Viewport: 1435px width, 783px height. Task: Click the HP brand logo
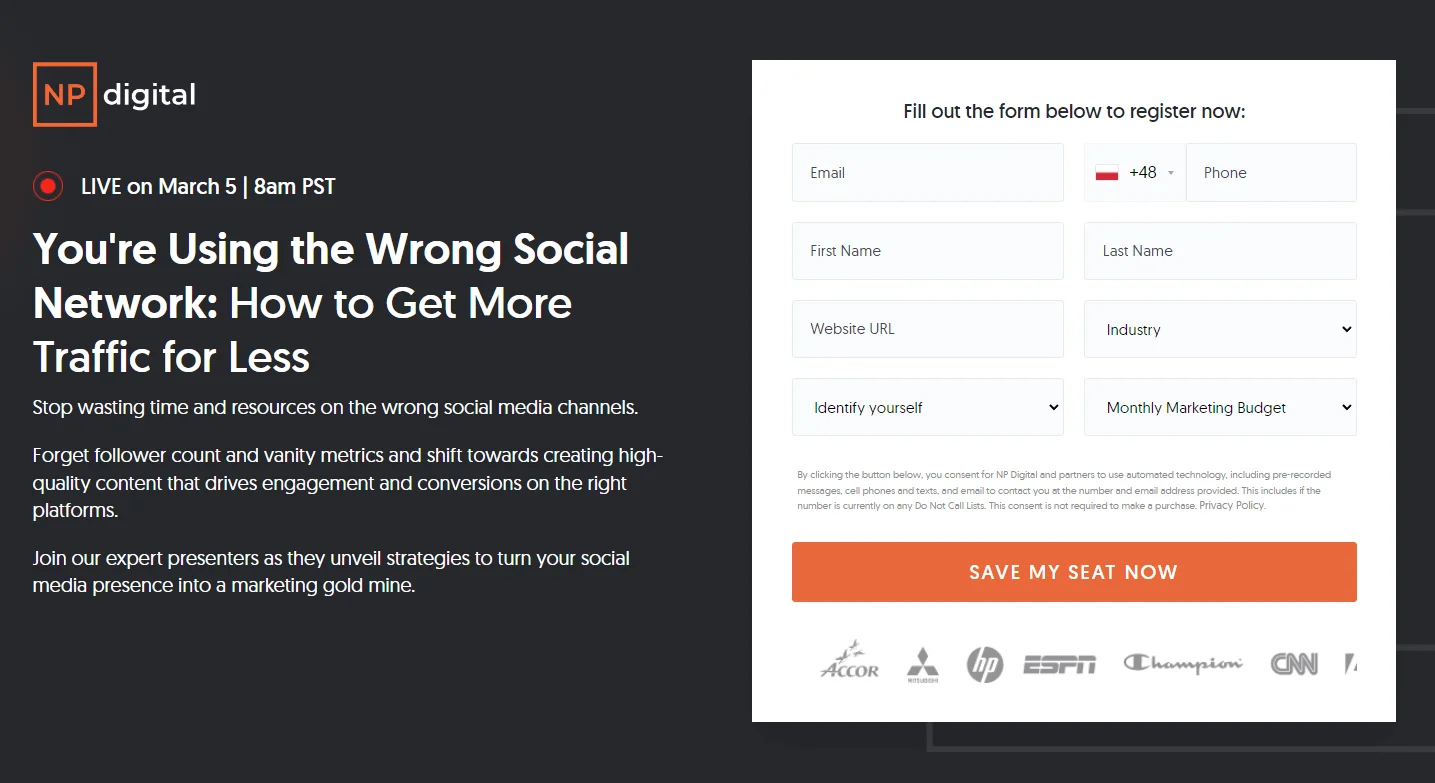tap(984, 662)
